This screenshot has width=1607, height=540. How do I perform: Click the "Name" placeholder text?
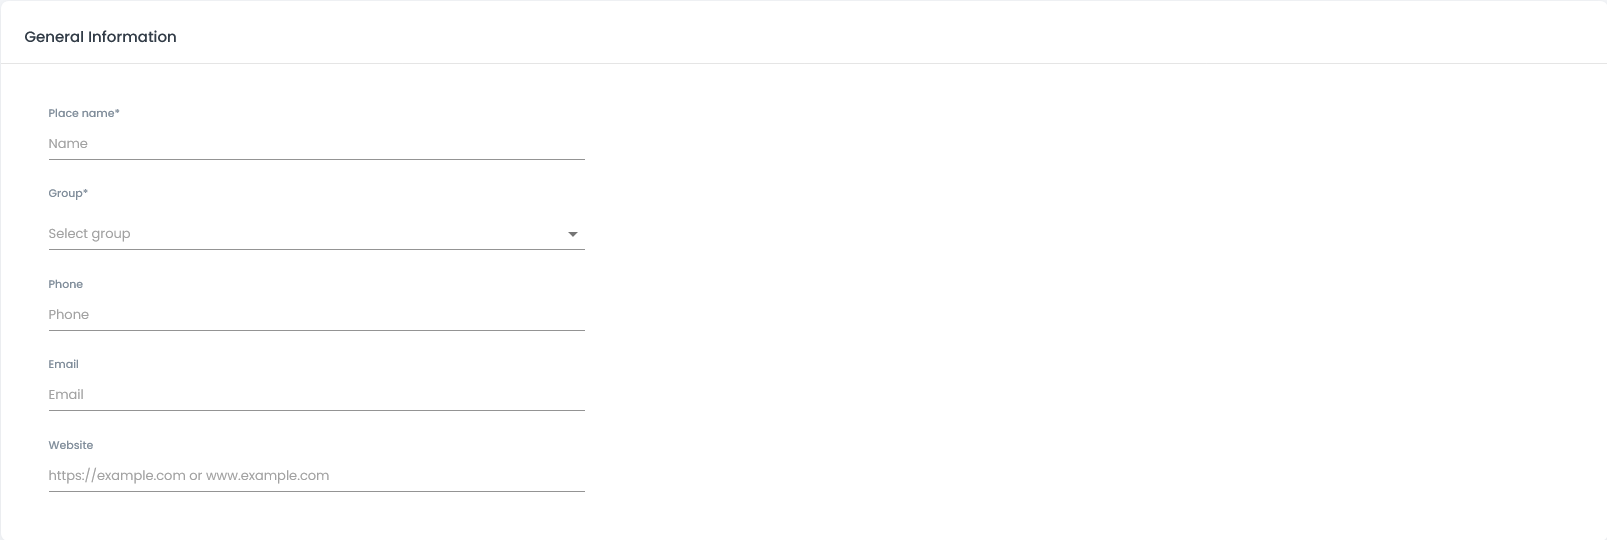pos(68,144)
